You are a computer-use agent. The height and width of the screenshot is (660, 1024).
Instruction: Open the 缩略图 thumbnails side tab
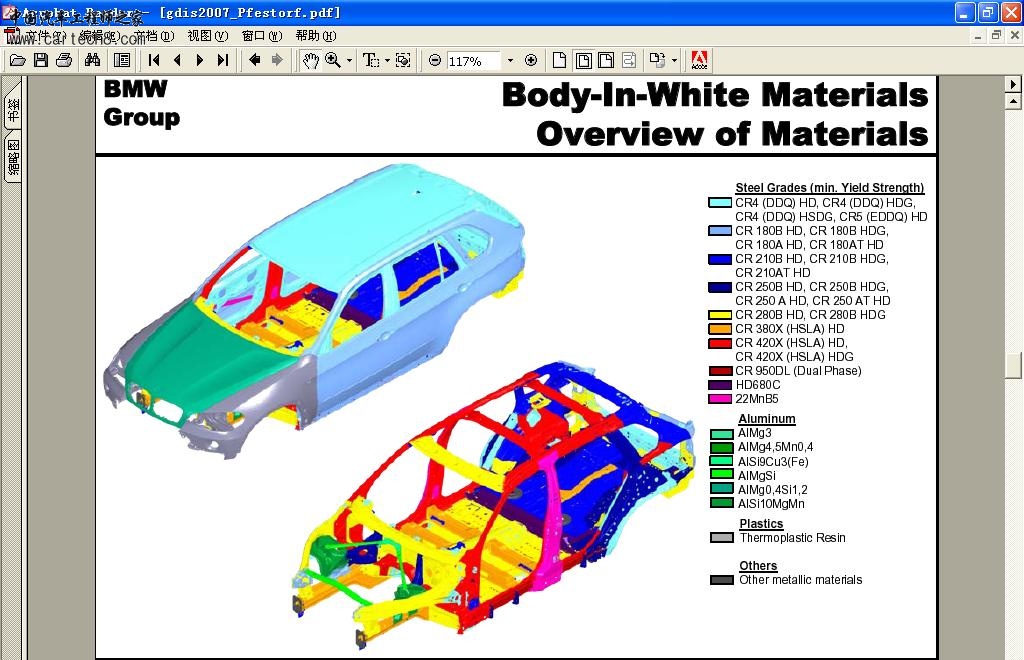[x=13, y=157]
